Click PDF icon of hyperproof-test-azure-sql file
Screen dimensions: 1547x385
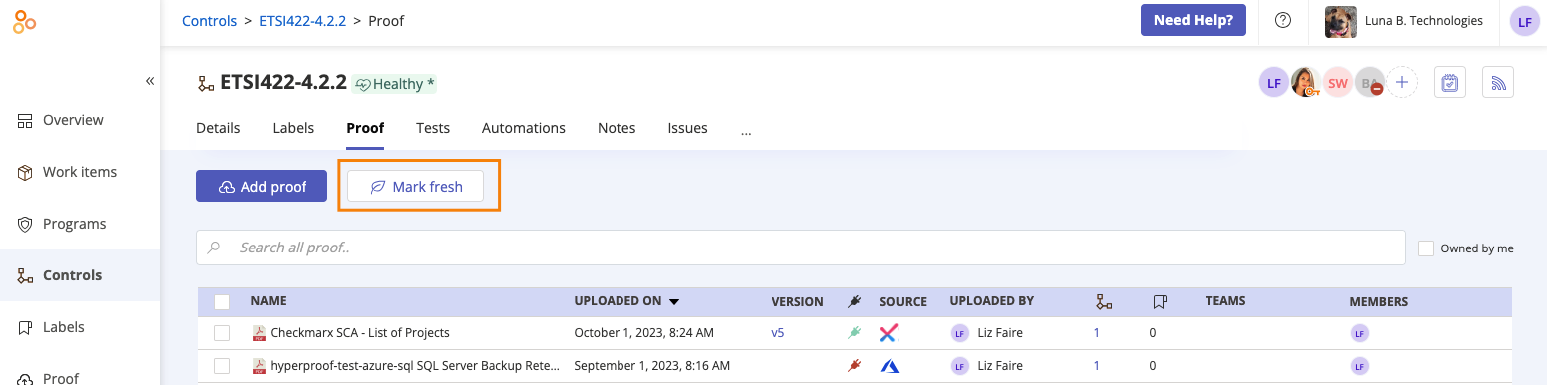click(259, 366)
